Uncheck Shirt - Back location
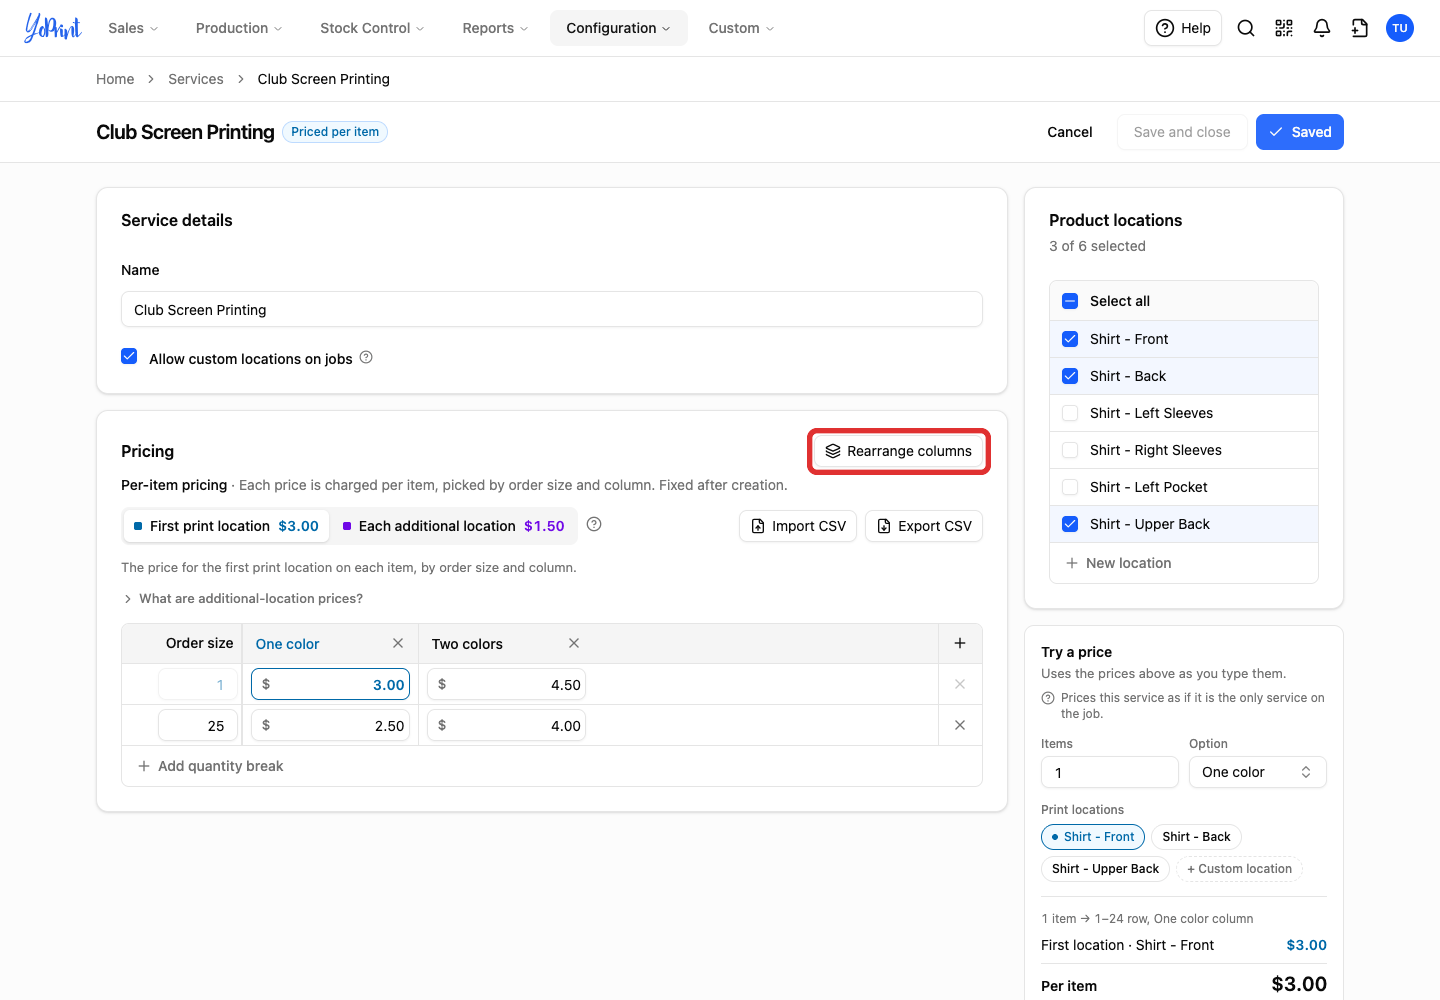 1070,376
